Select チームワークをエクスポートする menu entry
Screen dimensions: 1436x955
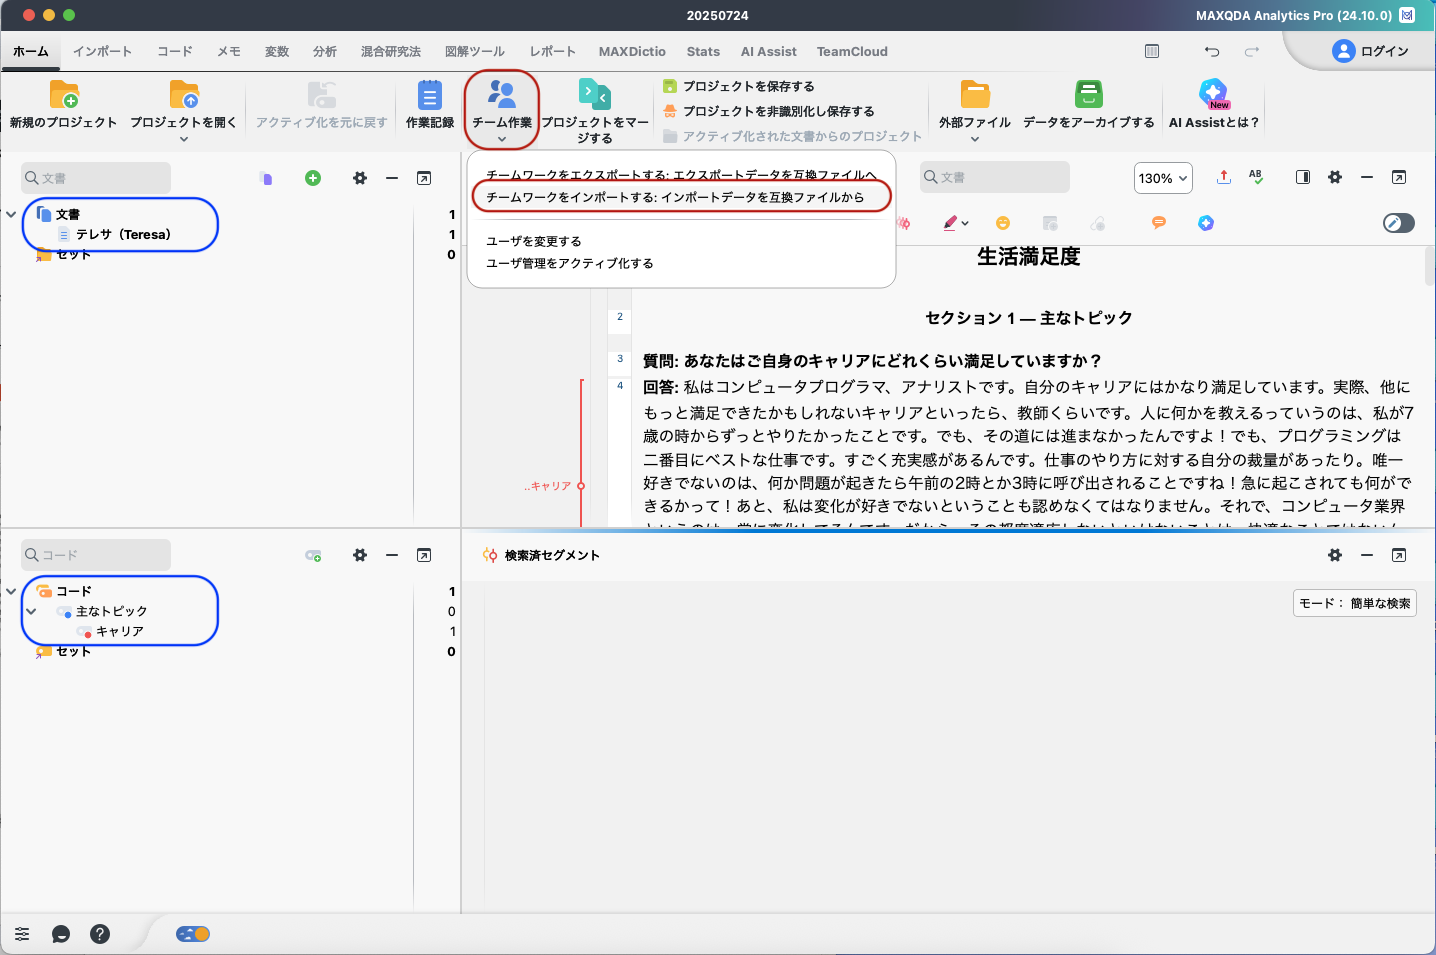681,175
